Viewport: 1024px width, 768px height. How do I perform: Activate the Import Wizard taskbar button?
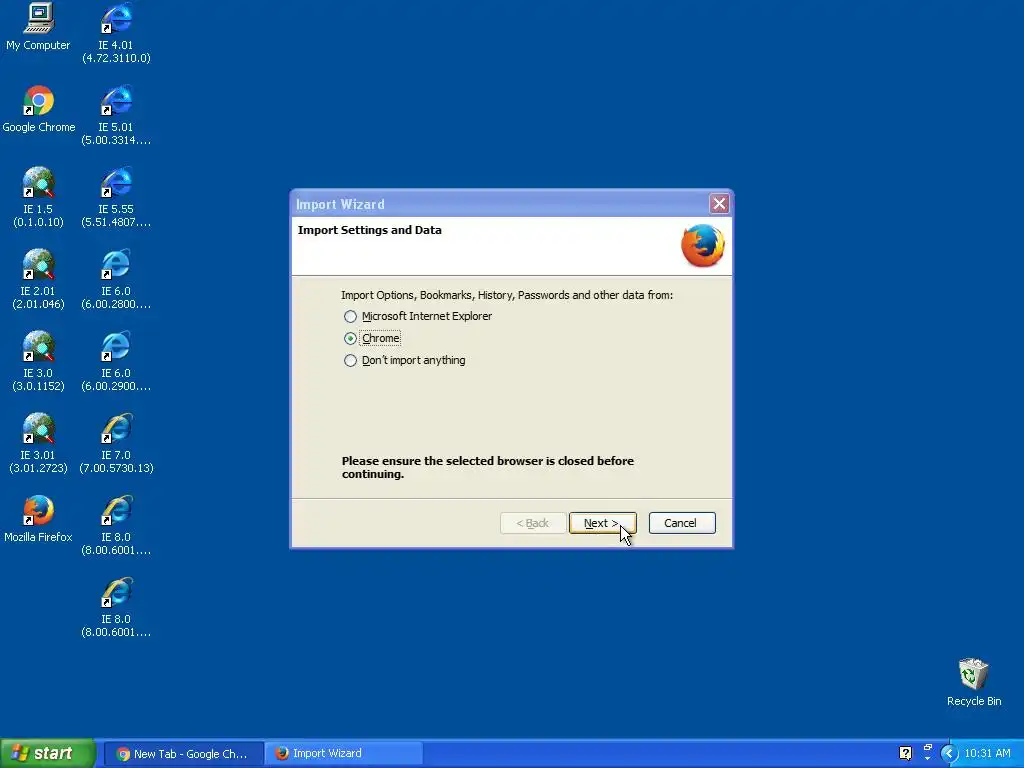(344, 754)
